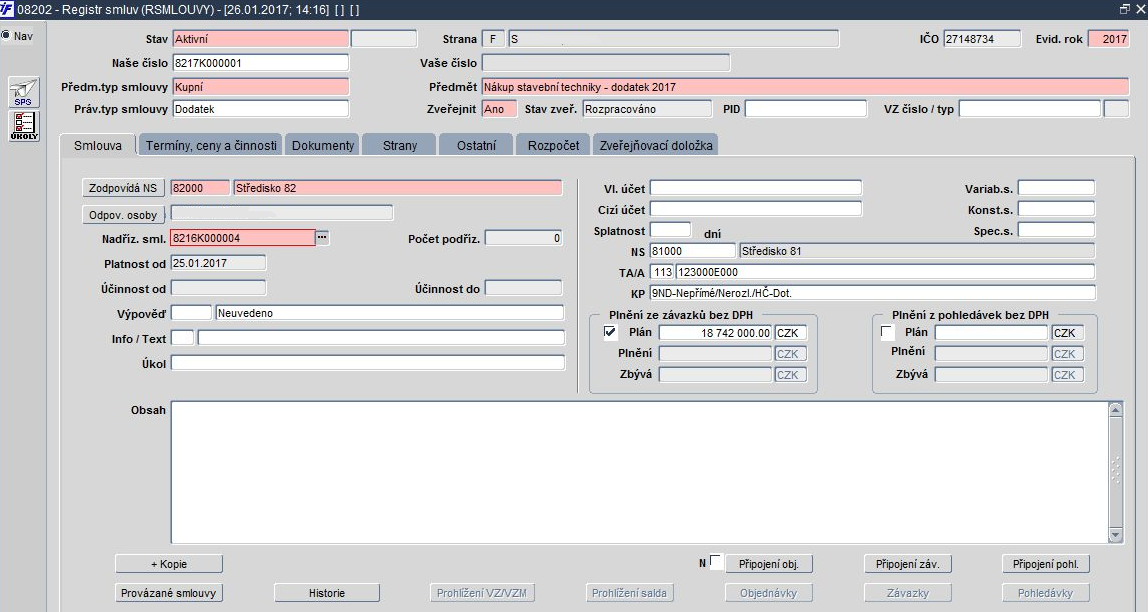
Task: Click the Připojení obj. button
Action: pyautogui.click(x=769, y=564)
